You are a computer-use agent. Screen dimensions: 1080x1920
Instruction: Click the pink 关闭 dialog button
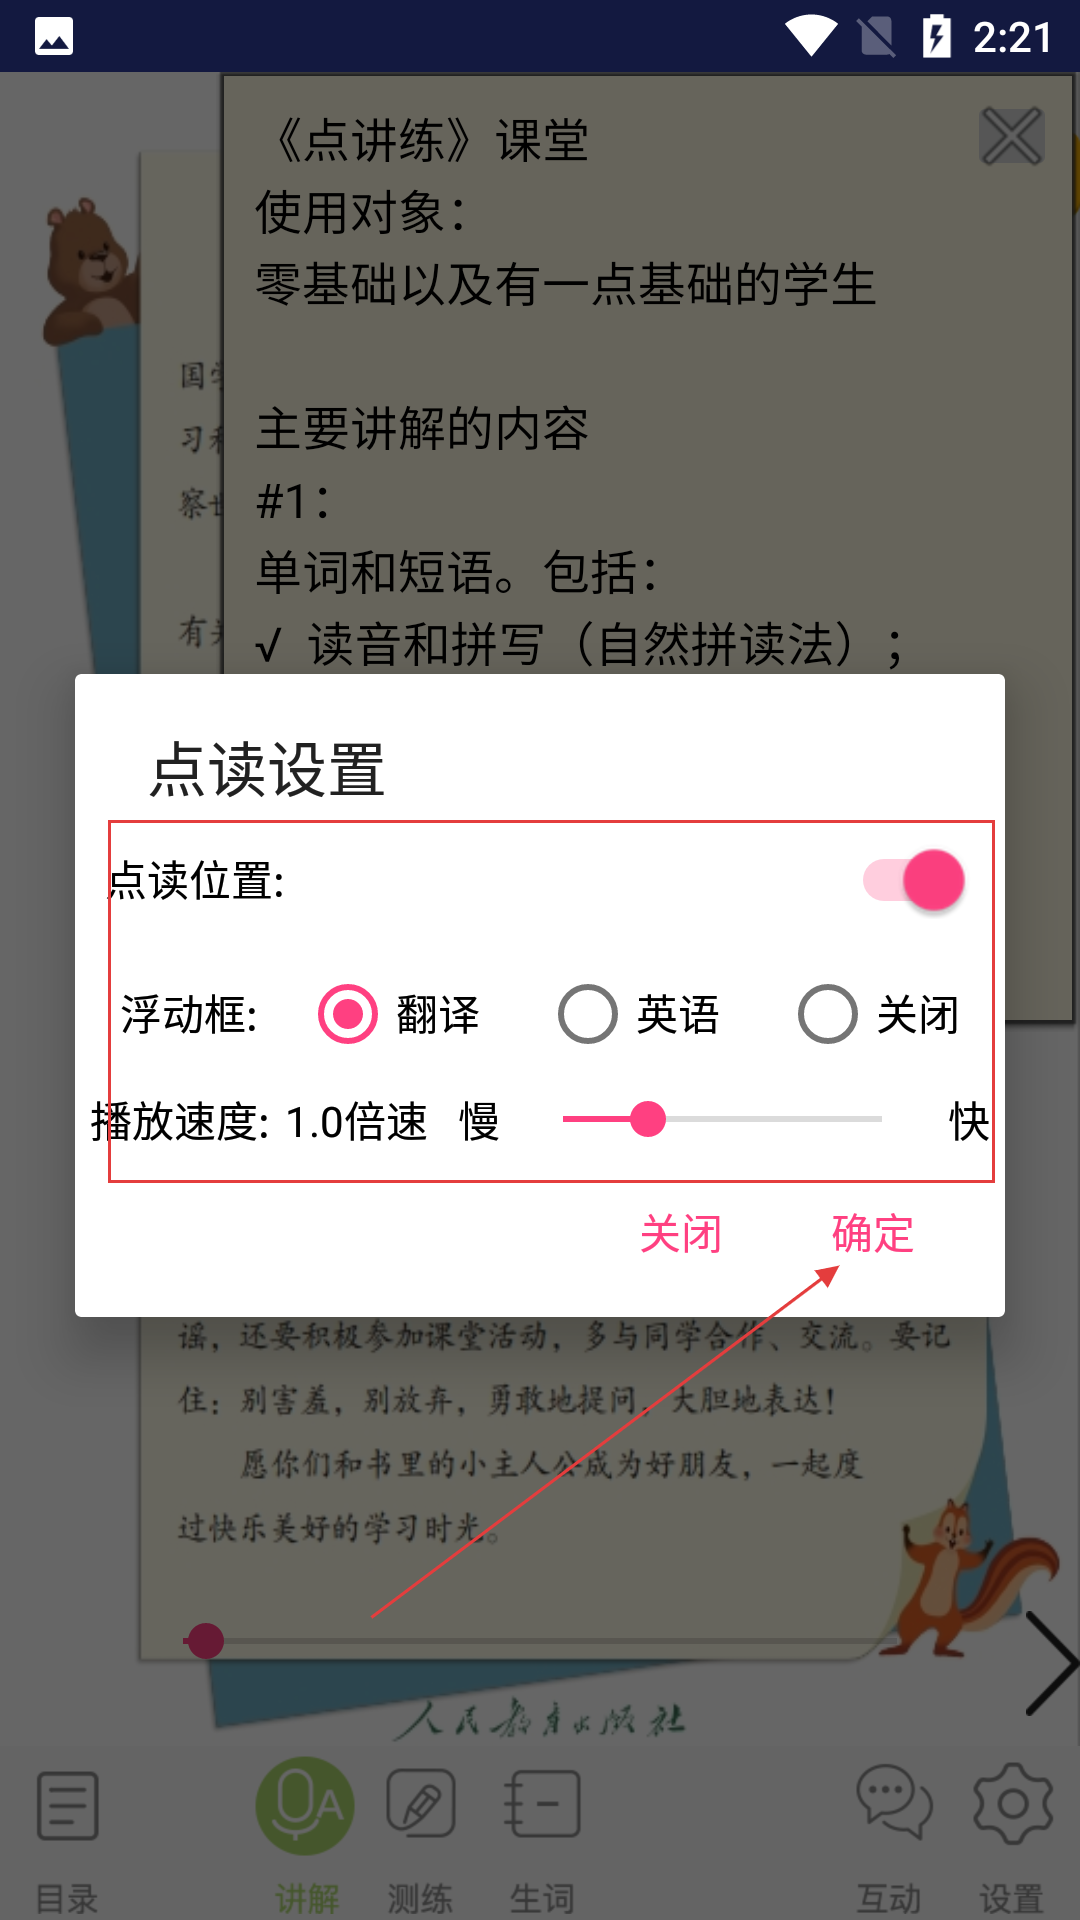click(x=680, y=1234)
